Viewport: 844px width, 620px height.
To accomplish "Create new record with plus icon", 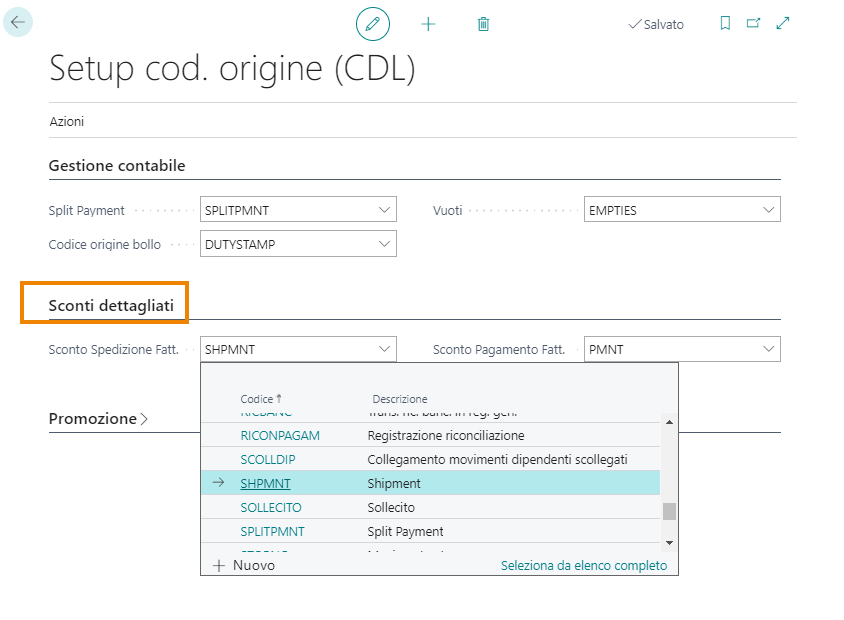I will coord(428,24).
